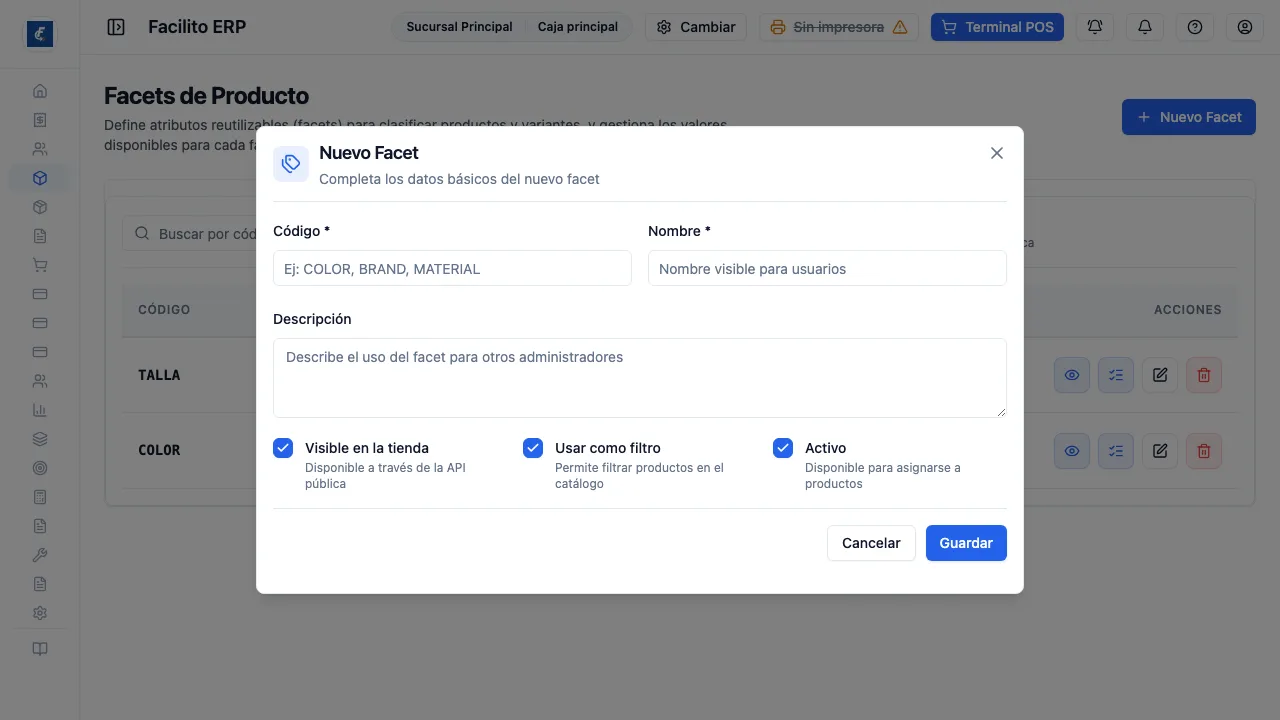Click the red trash icon in the COLOR row
This screenshot has height=720, width=1280.
click(x=1204, y=451)
